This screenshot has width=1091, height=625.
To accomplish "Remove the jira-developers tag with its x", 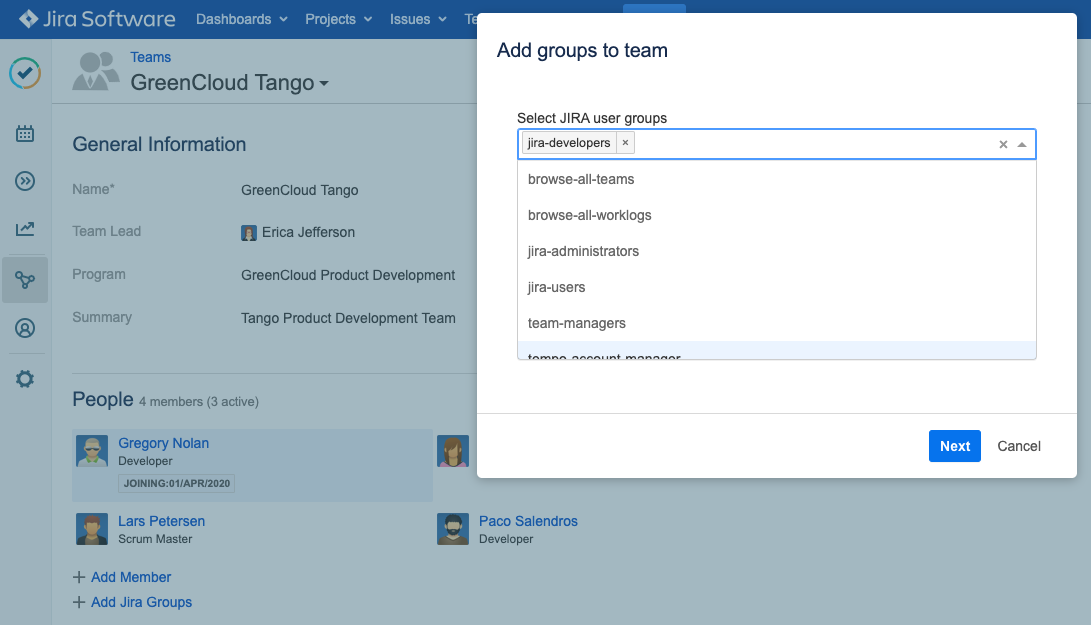I will (x=625, y=143).
